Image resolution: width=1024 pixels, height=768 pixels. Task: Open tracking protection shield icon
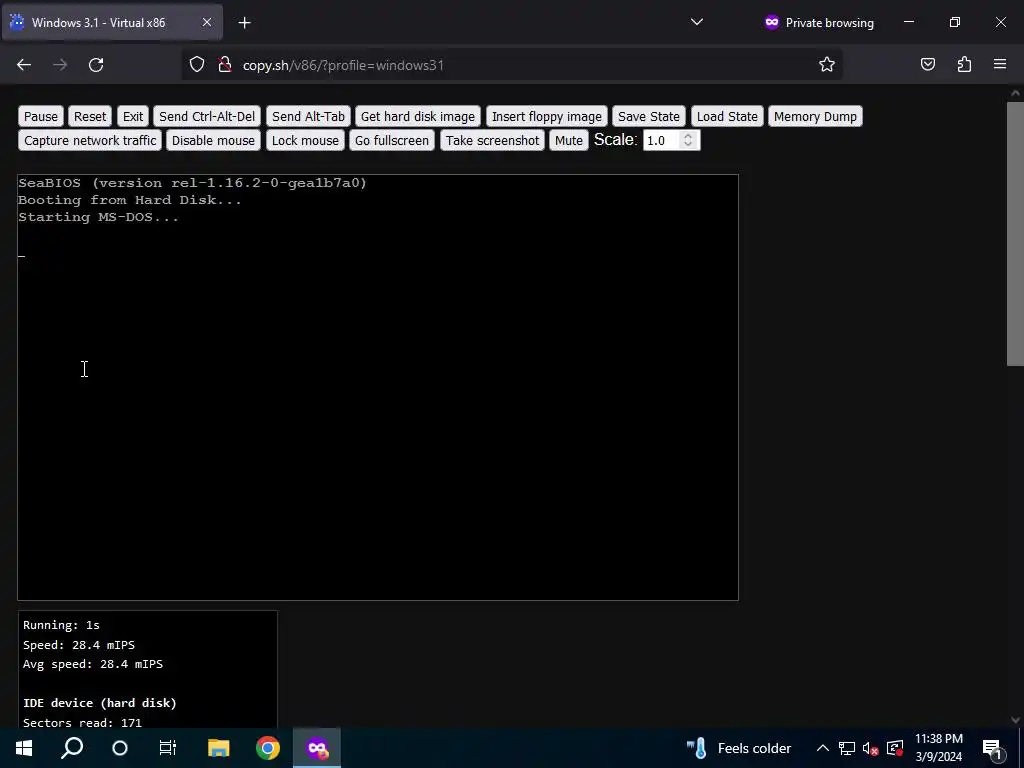pyautogui.click(x=197, y=65)
